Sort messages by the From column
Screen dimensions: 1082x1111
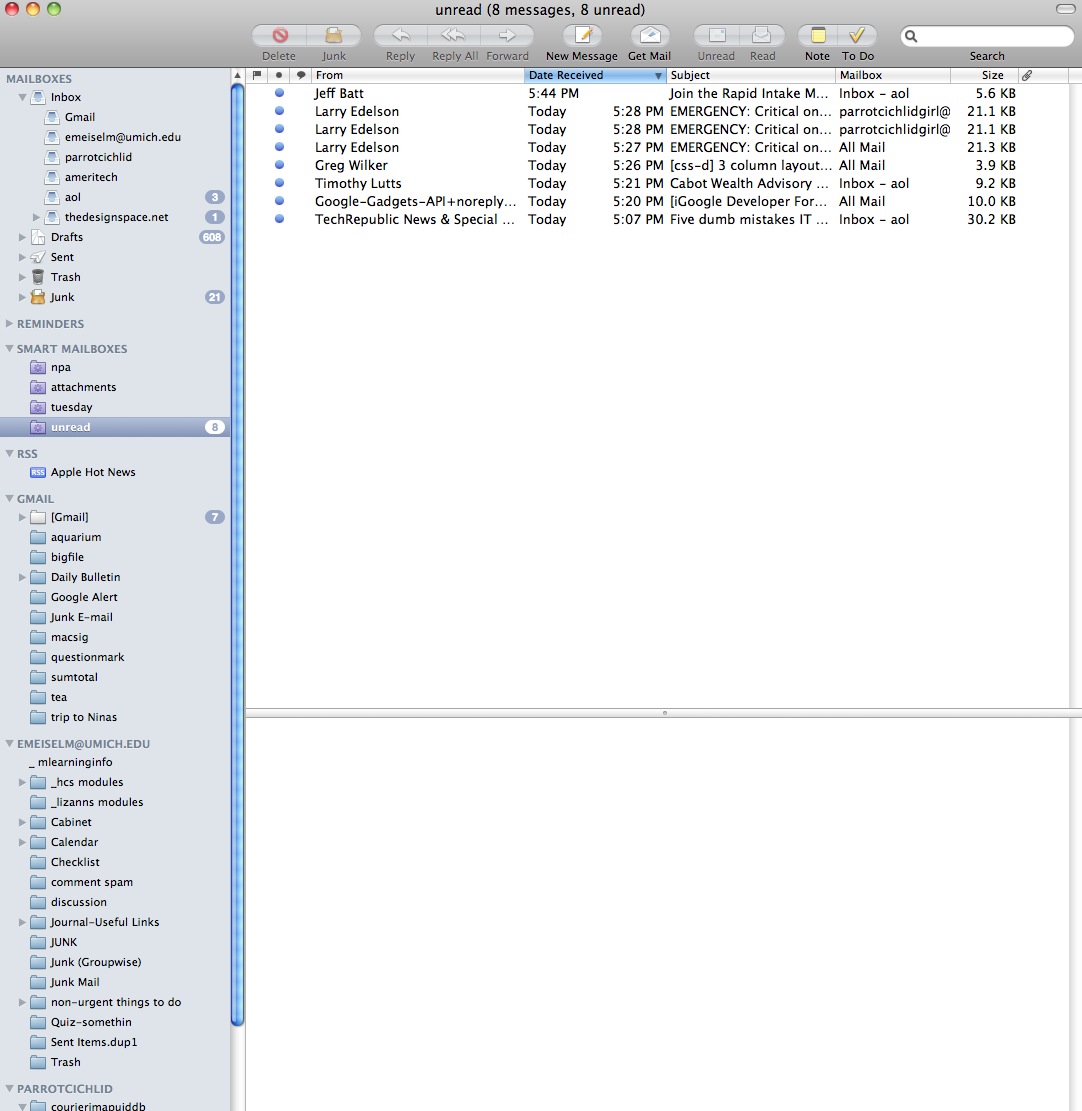pos(415,75)
